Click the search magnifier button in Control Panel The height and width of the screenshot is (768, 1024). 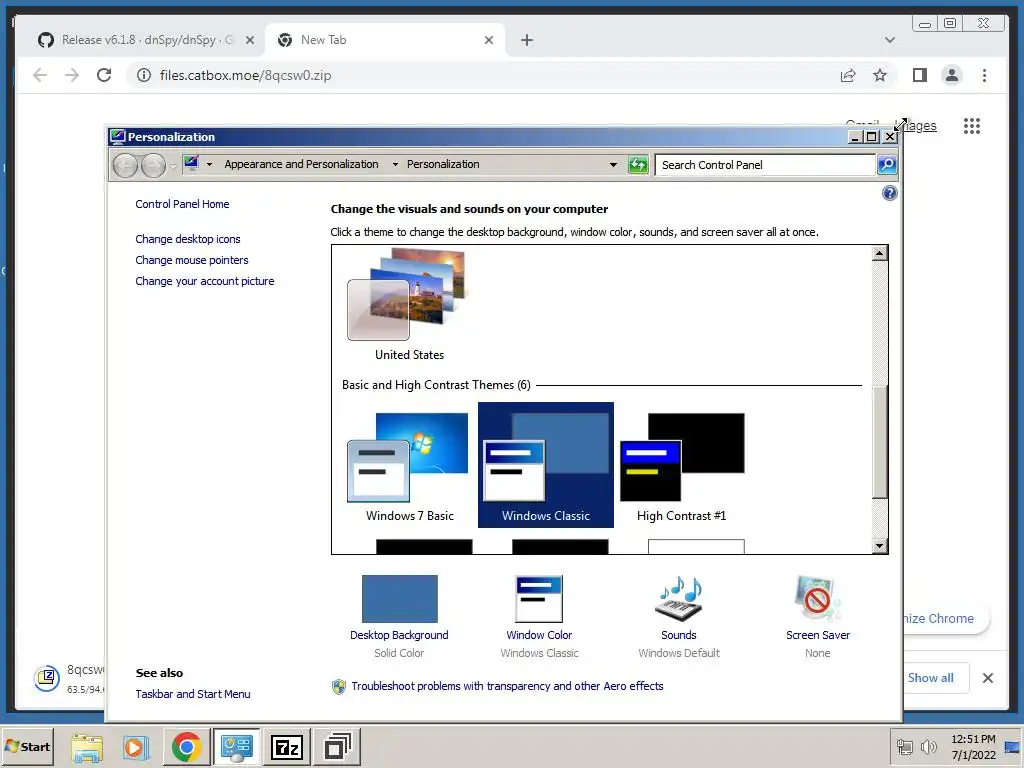point(887,165)
